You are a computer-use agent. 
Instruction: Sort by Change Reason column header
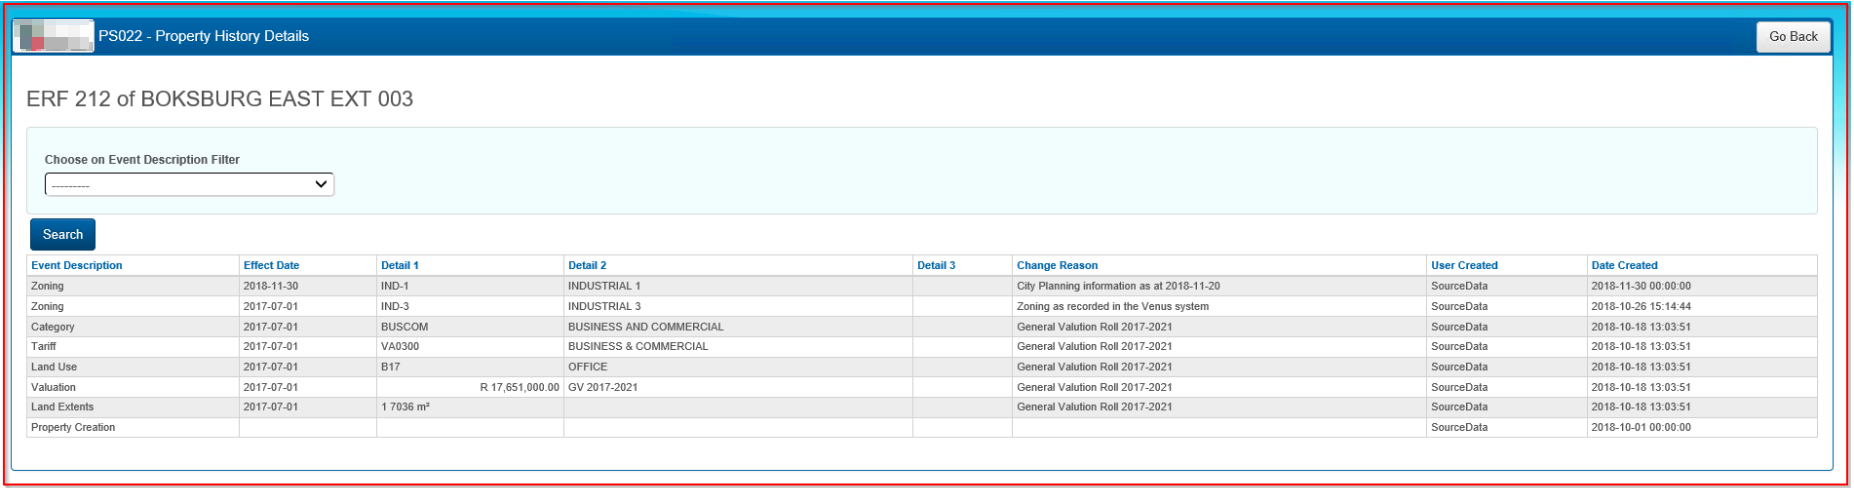click(1057, 266)
